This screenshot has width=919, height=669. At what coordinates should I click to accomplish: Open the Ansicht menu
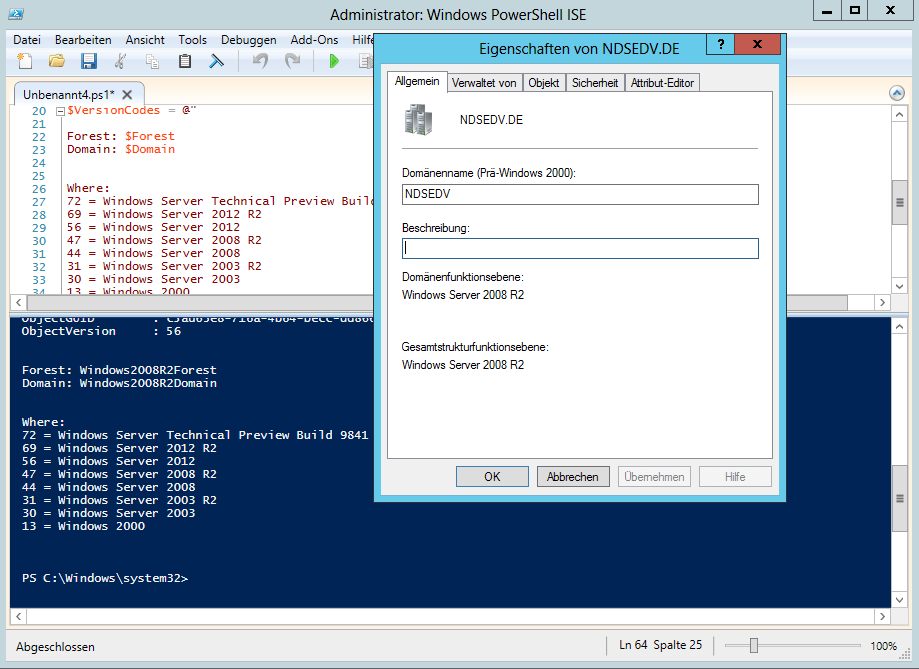point(145,40)
